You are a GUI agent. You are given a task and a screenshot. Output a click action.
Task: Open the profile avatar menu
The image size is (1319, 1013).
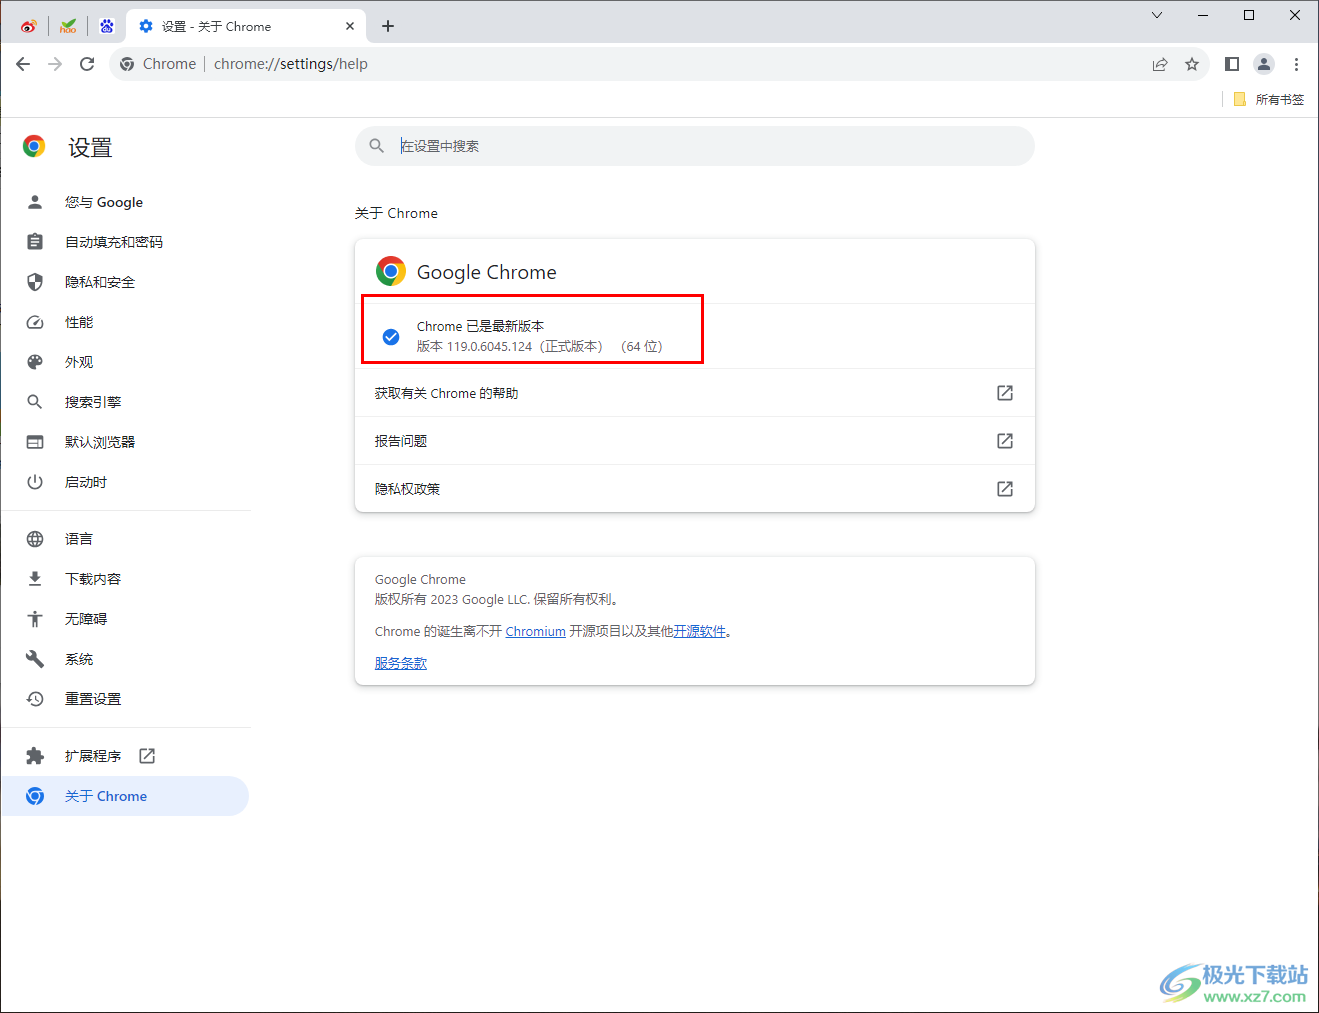(x=1264, y=64)
